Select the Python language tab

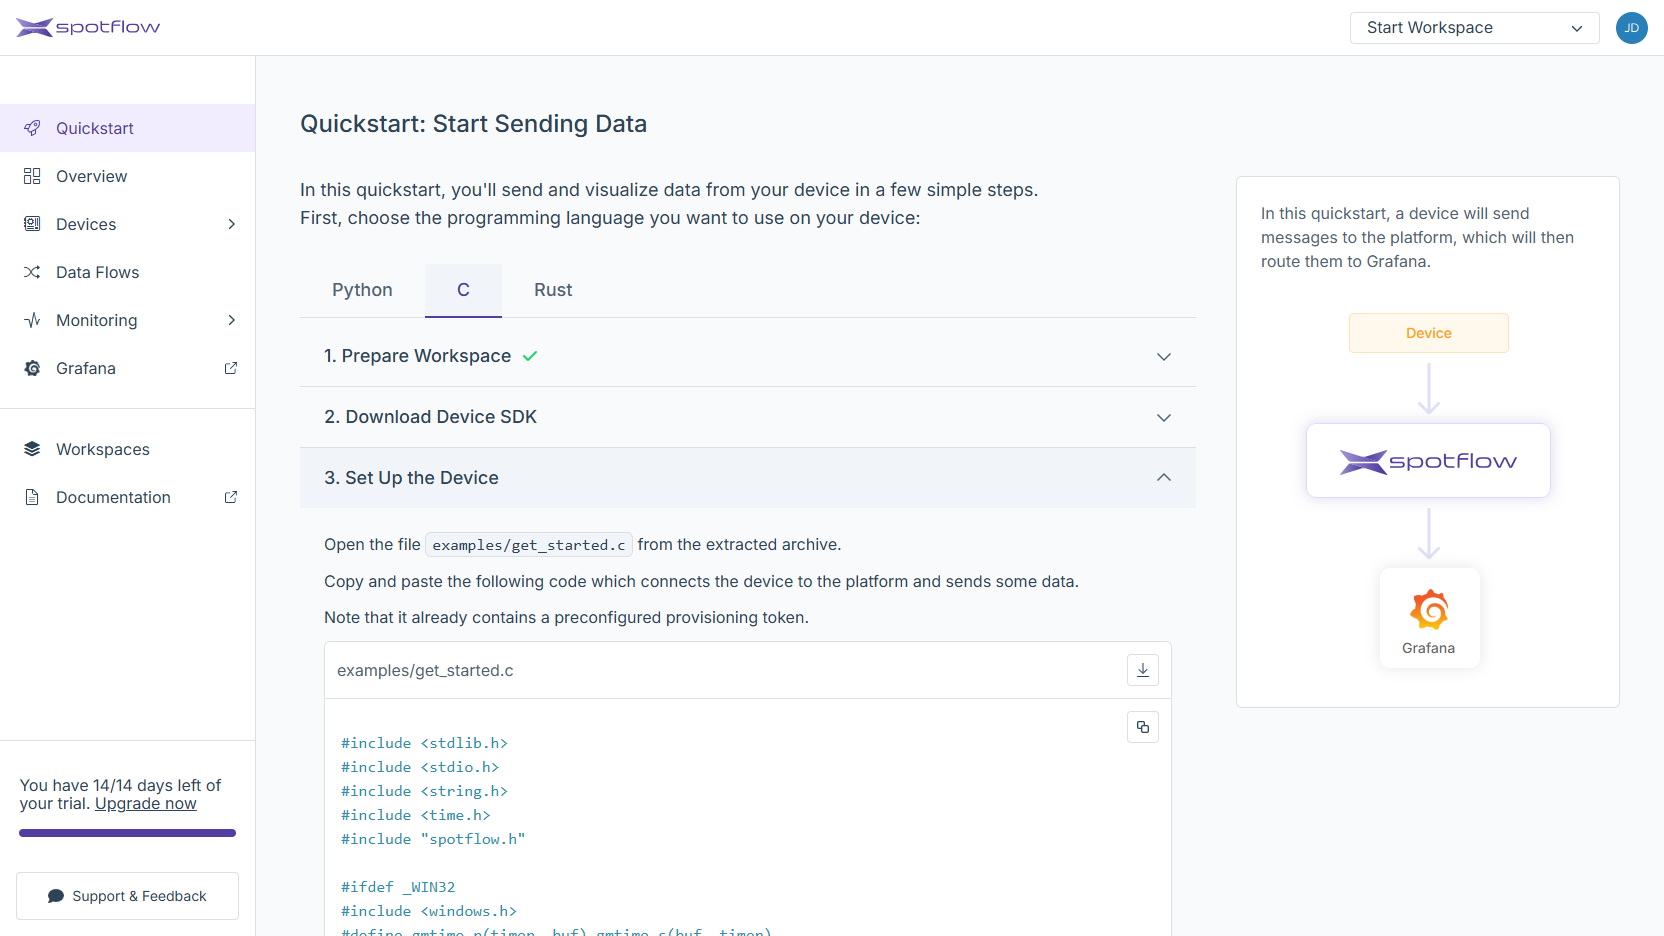(x=362, y=290)
